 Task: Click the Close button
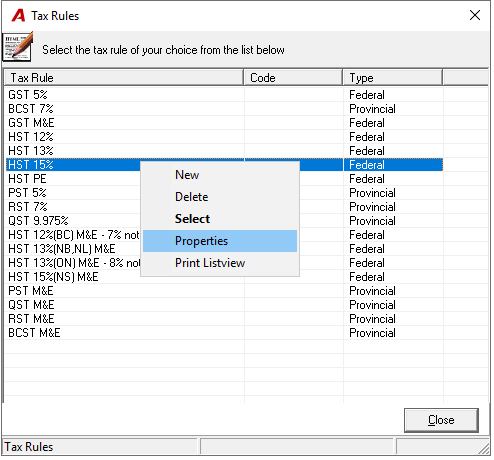point(441,420)
